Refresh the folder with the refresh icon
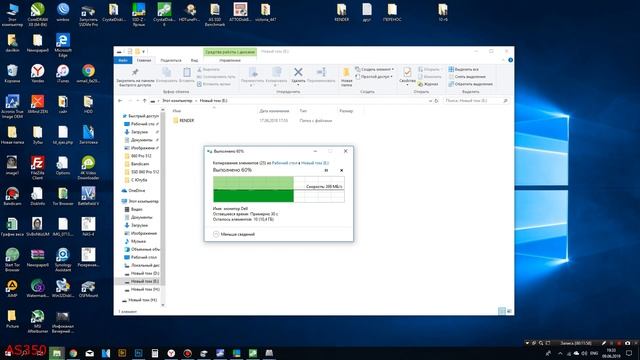This screenshot has width=640, height=360. [436, 100]
